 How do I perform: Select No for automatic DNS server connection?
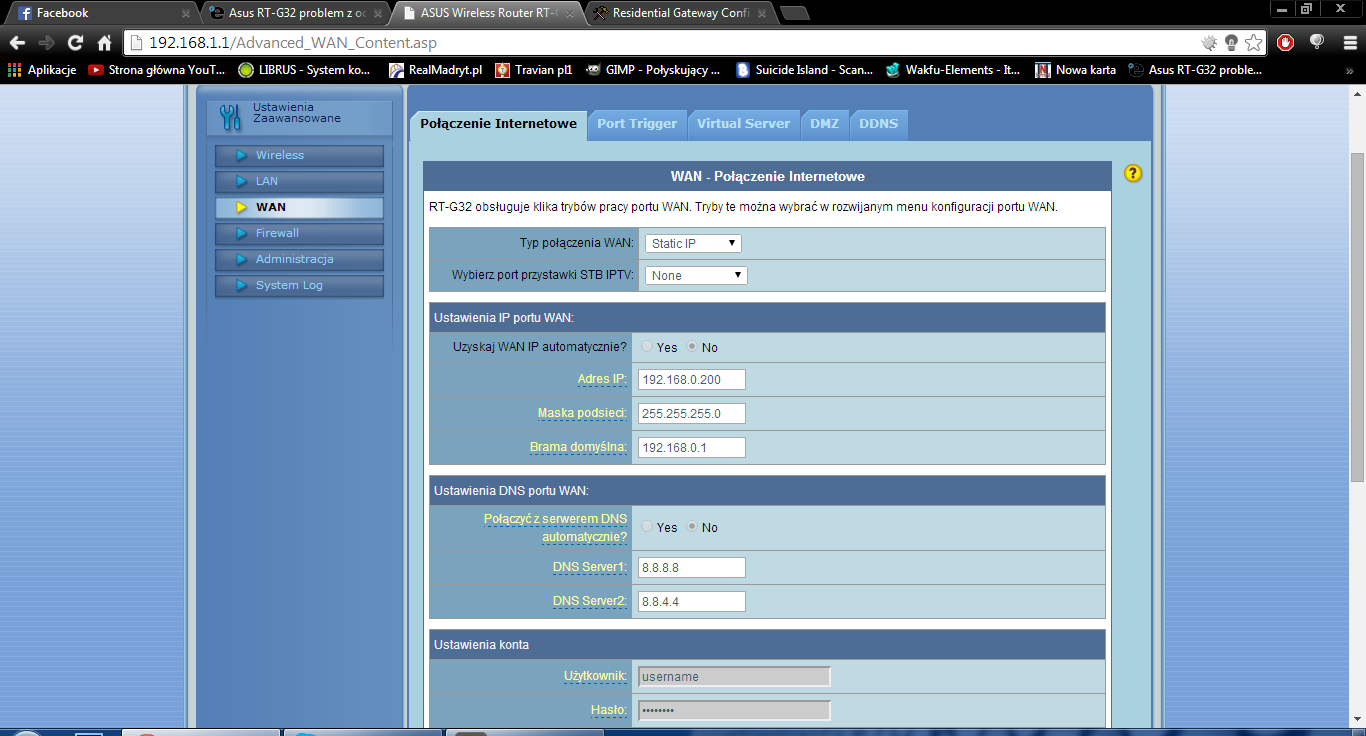(x=692, y=527)
